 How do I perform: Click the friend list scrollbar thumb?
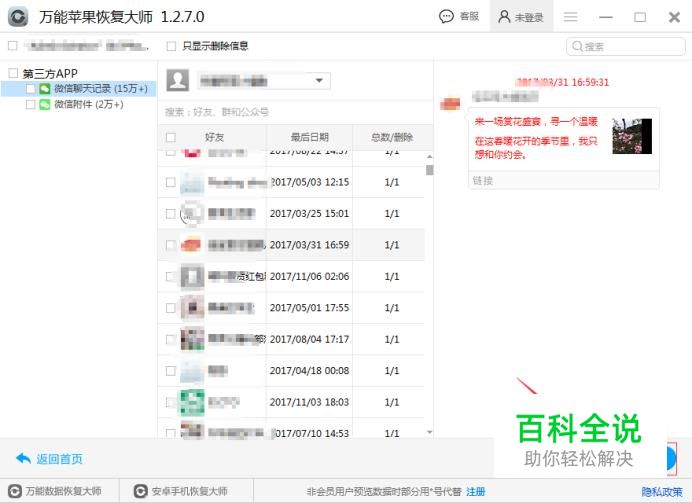(429, 170)
